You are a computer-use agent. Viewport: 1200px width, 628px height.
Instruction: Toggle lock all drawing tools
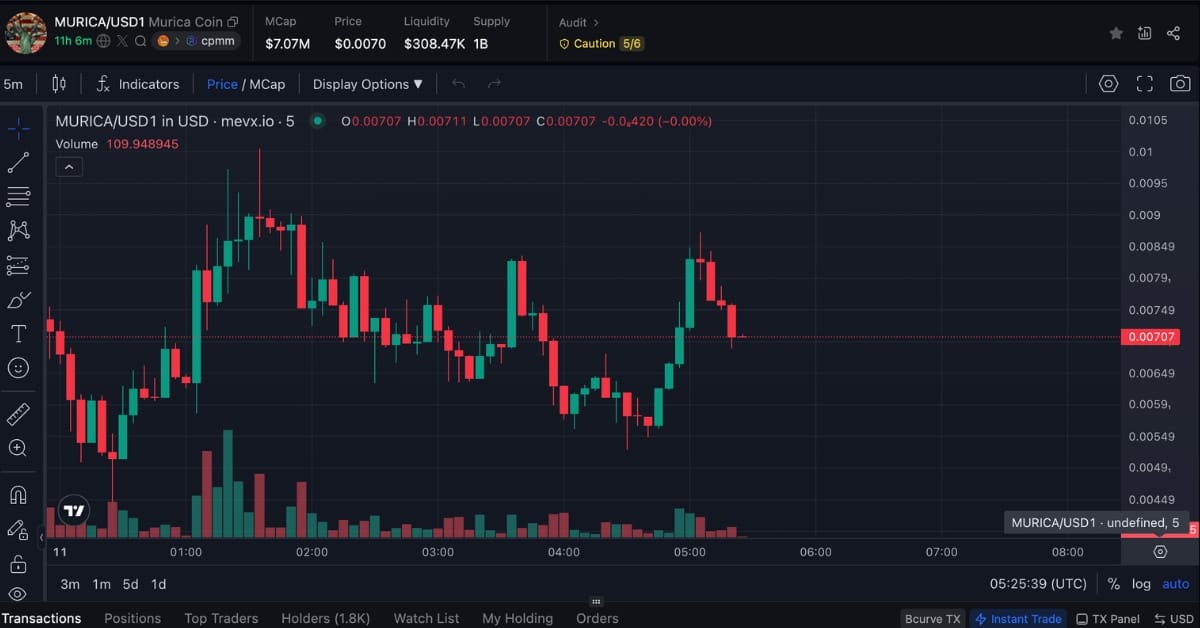pos(18,564)
